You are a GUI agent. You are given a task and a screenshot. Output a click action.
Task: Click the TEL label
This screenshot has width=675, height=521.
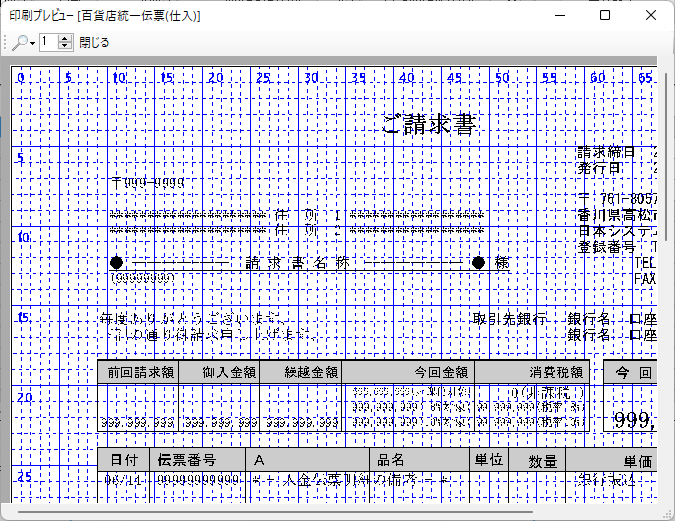645,262
